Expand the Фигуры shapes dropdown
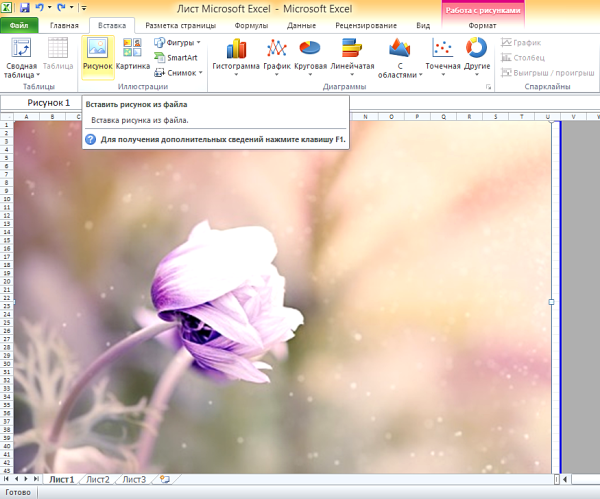The width and height of the screenshot is (600, 499). (177, 43)
